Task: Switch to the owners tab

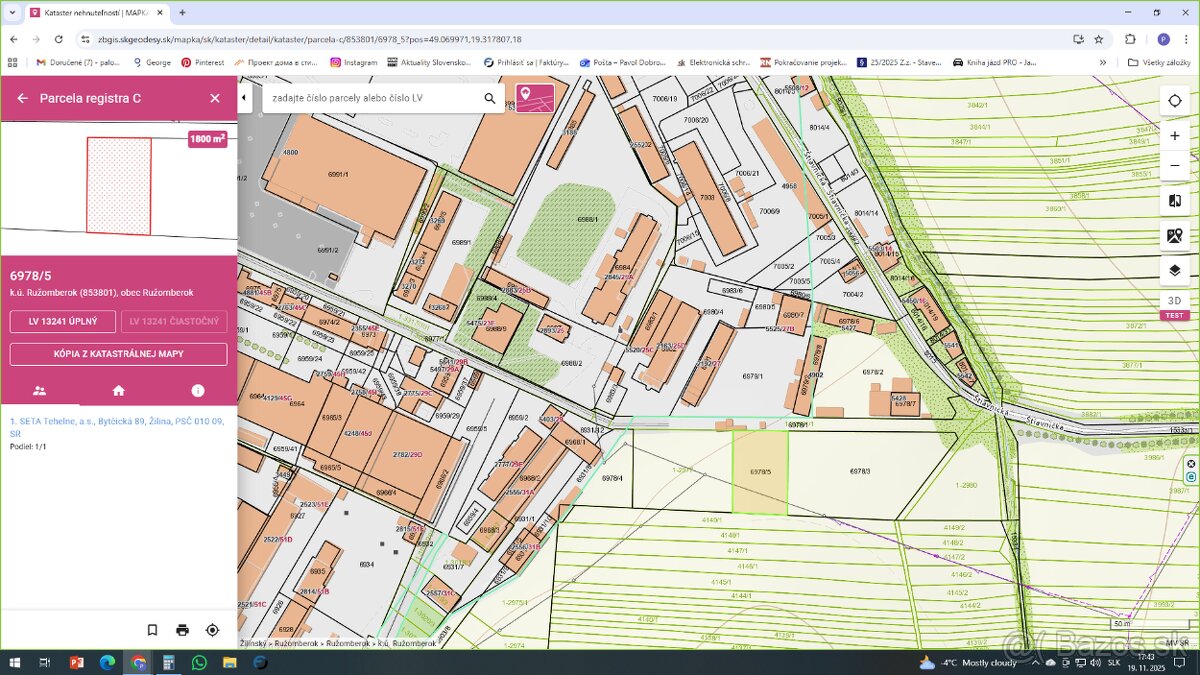Action: pos(40,390)
